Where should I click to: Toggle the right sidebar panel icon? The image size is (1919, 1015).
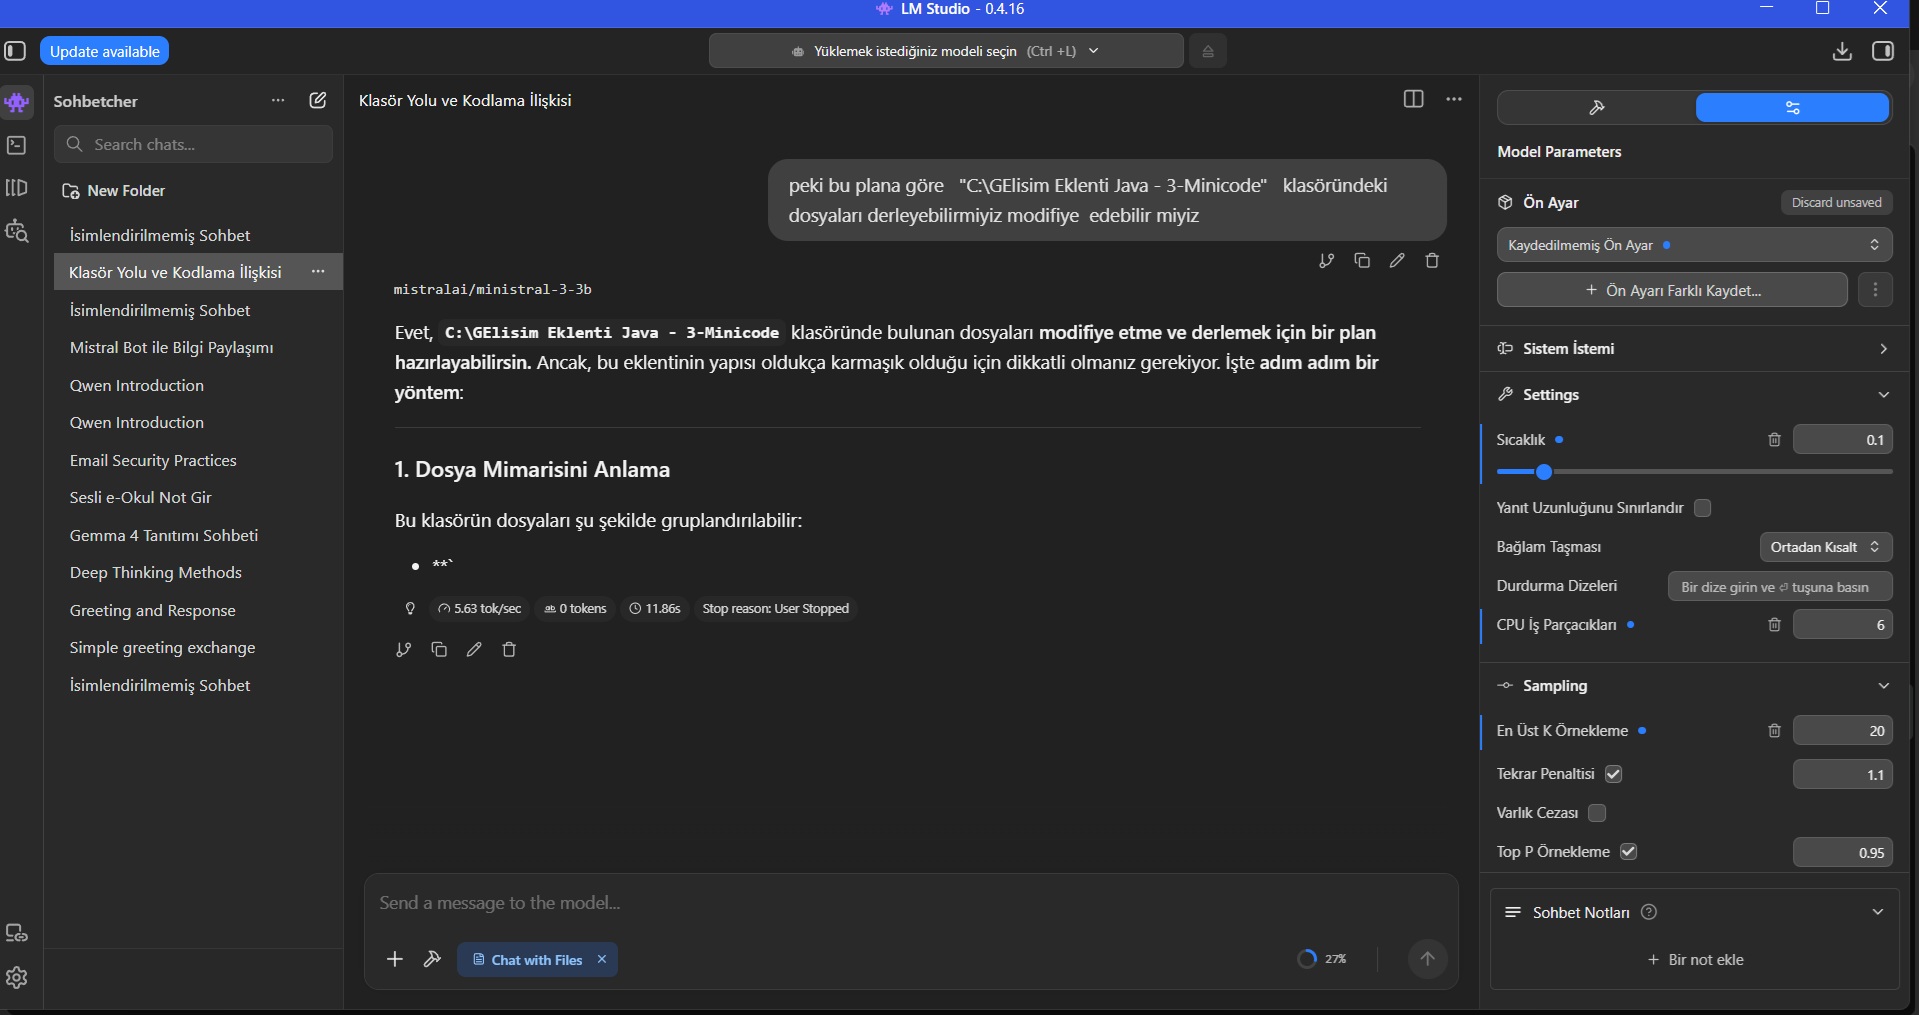(x=1883, y=51)
